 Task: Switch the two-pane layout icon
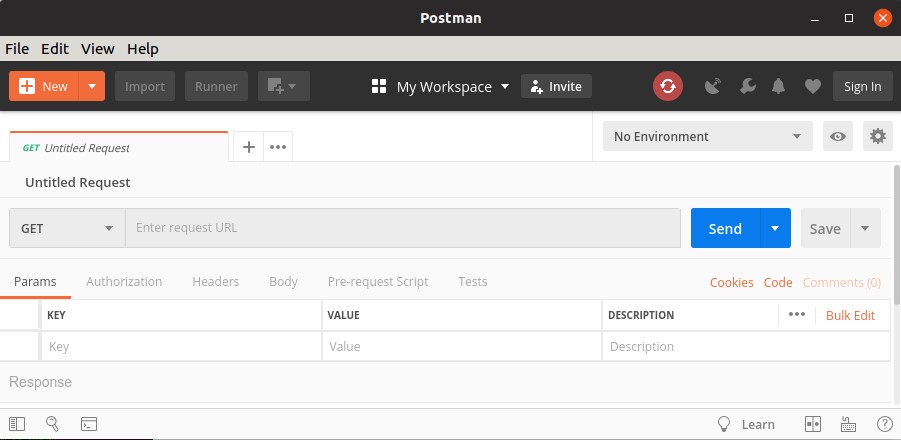813,424
